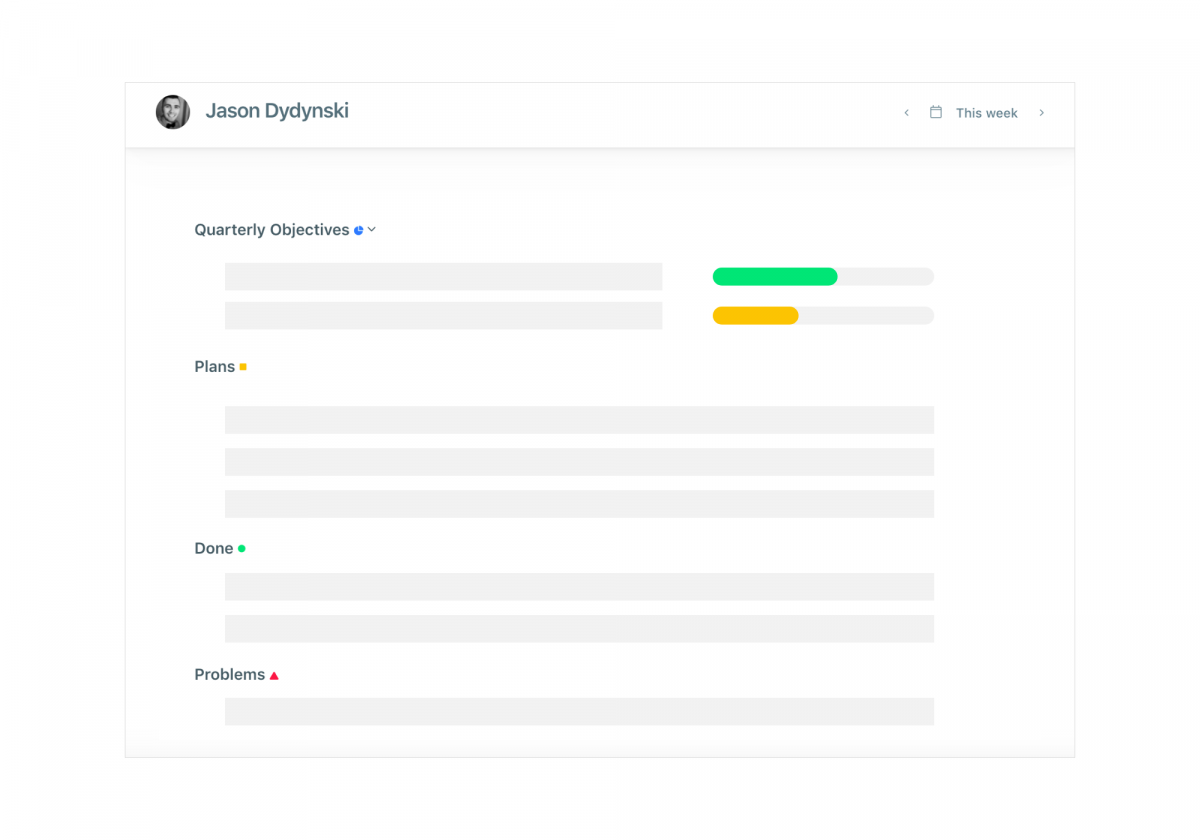This screenshot has width=1200, height=840.
Task: Click the green dot icon next to Done
Action: click(x=241, y=548)
